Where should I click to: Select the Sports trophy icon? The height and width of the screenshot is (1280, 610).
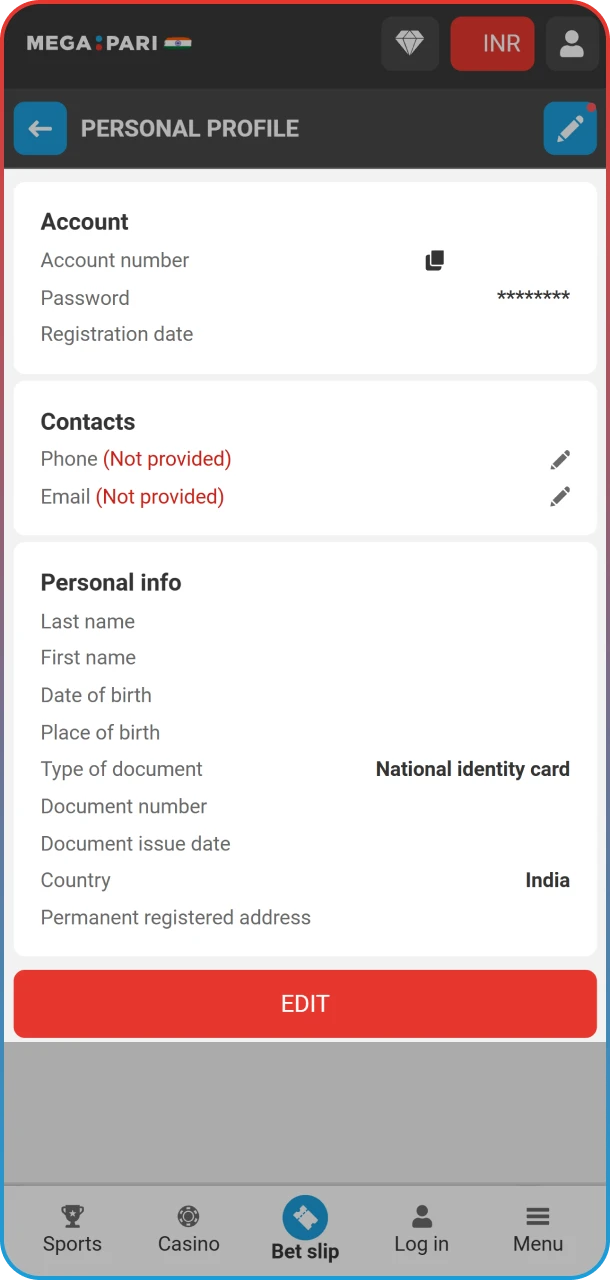[x=71, y=1214]
